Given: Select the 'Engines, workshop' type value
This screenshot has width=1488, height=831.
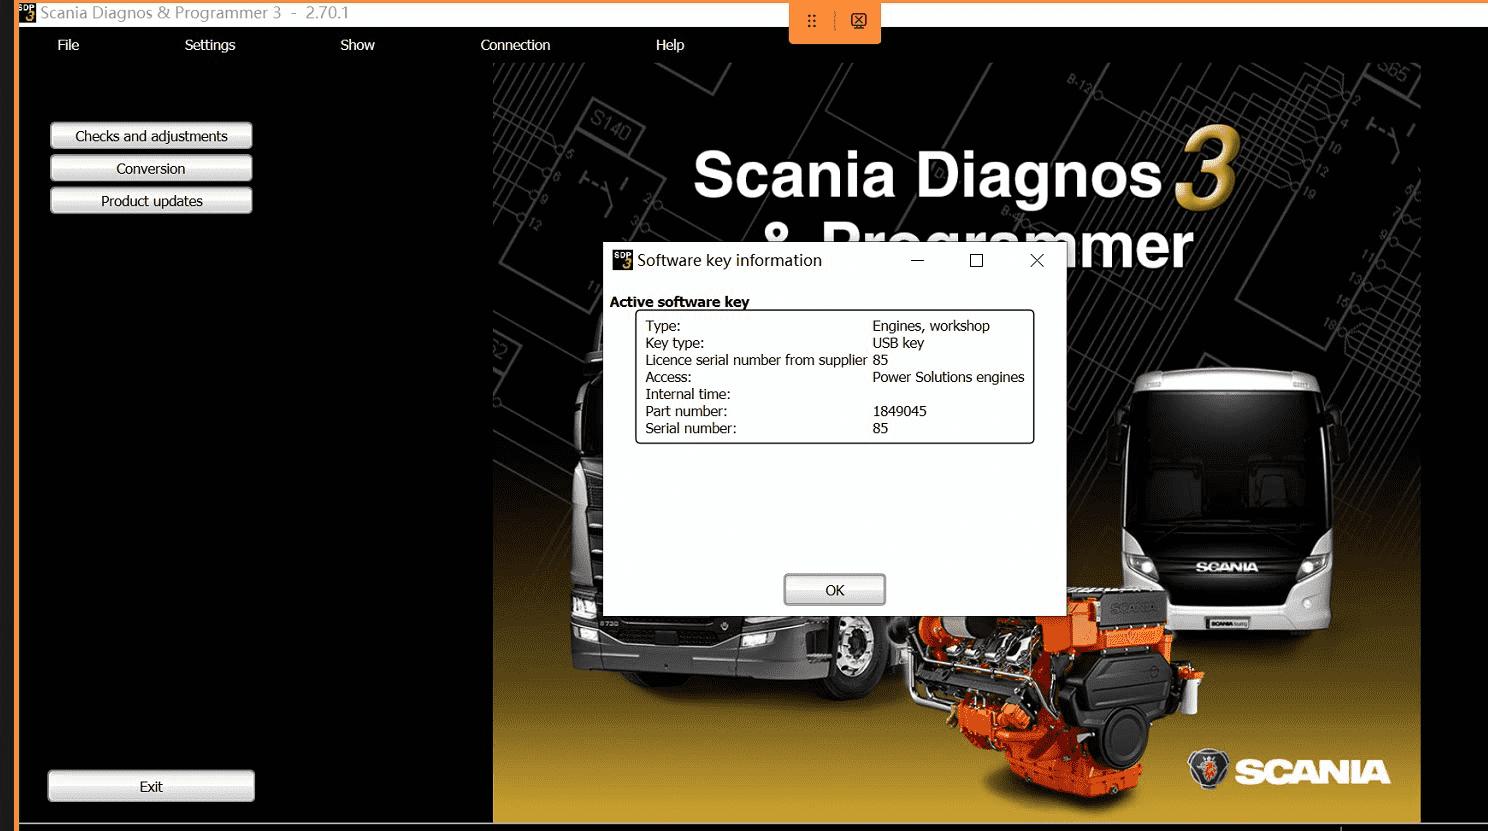Looking at the screenshot, I should coord(931,326).
